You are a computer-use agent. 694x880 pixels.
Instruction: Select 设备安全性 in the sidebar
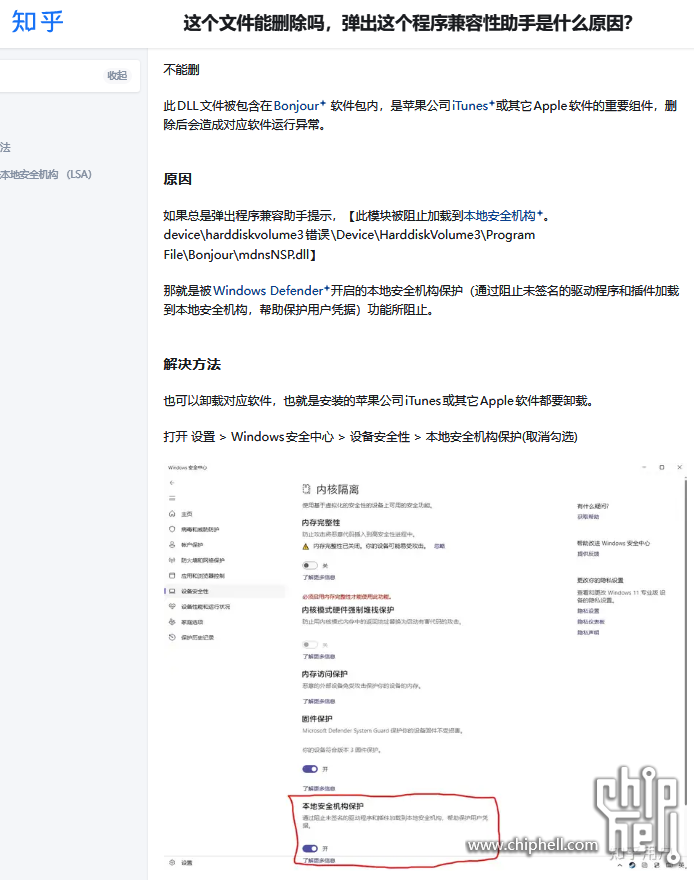coord(197,591)
